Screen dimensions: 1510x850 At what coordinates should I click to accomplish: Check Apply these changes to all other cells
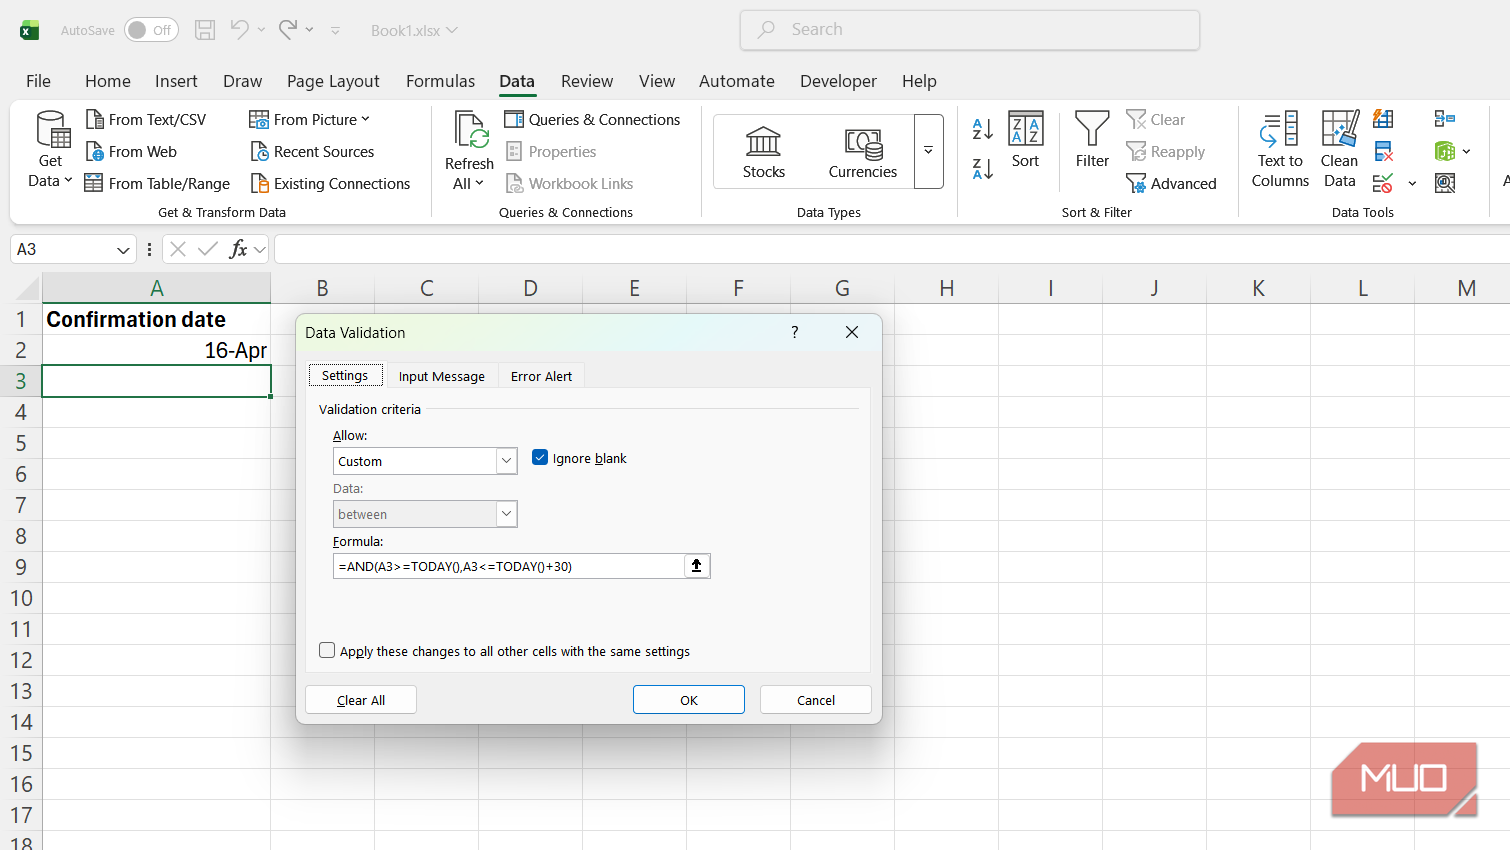click(x=327, y=650)
